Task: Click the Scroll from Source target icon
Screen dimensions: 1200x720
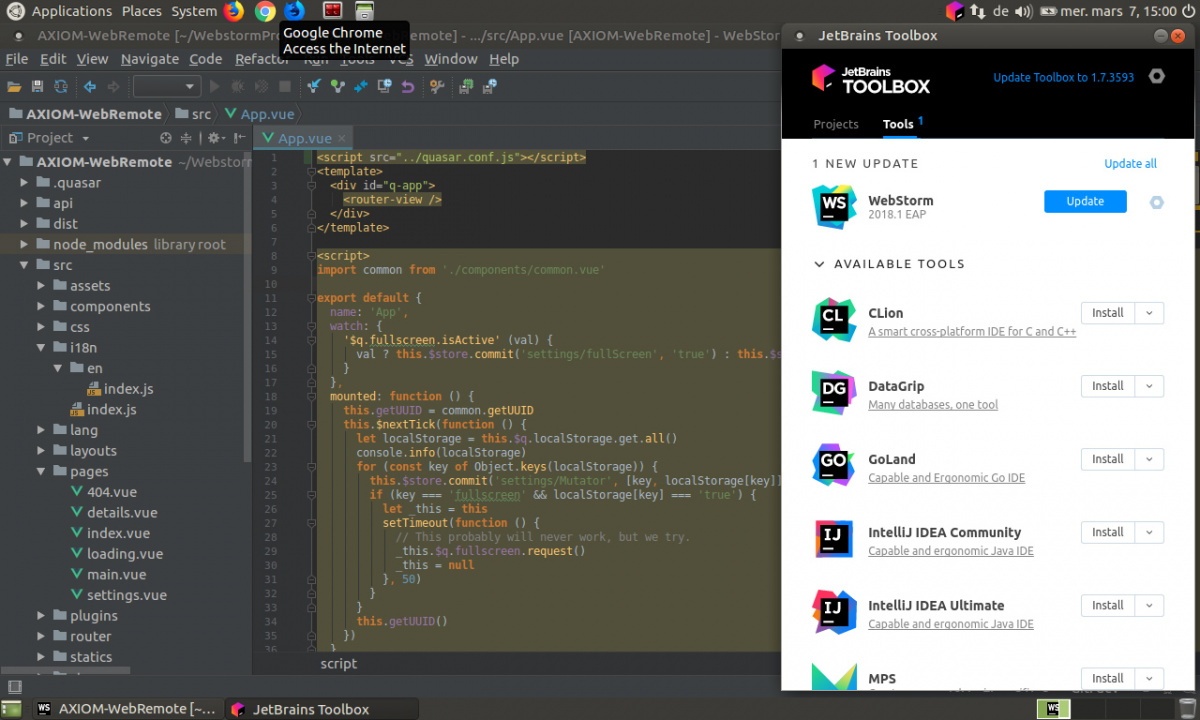Action: coord(166,138)
